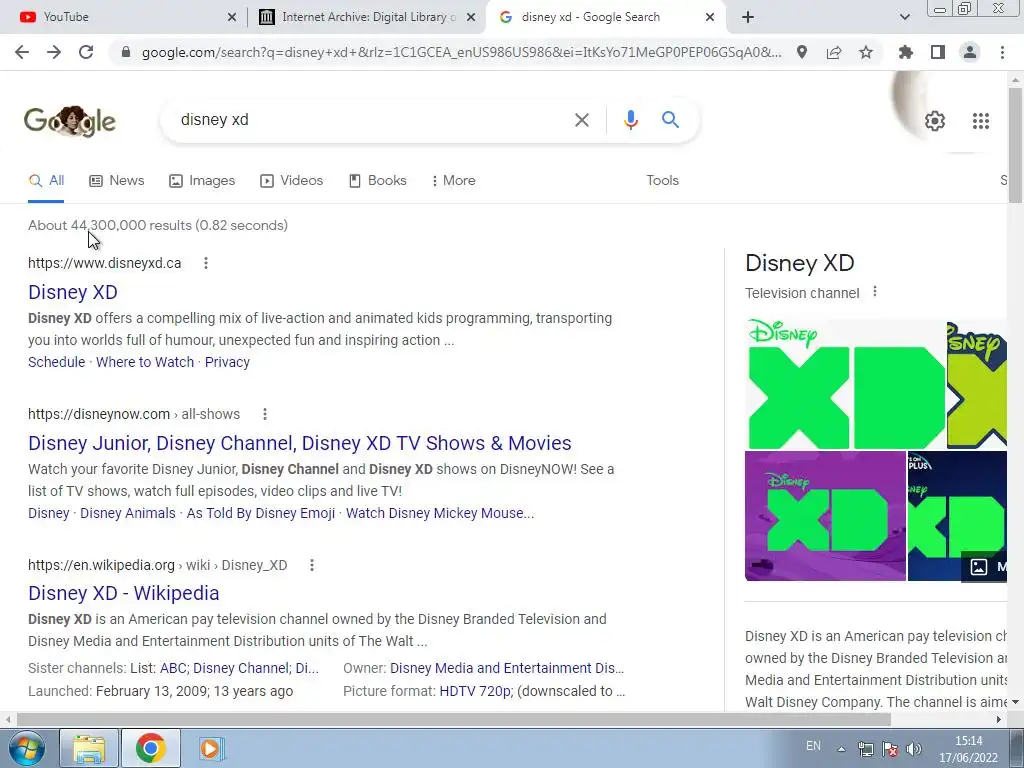Image resolution: width=1024 pixels, height=768 pixels.
Task: Open the large green Disney XD logo image
Action: (845, 384)
